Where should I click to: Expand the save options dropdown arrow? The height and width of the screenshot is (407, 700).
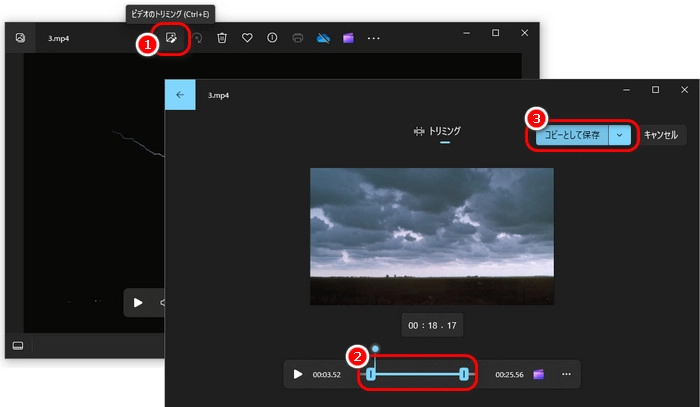coord(619,135)
